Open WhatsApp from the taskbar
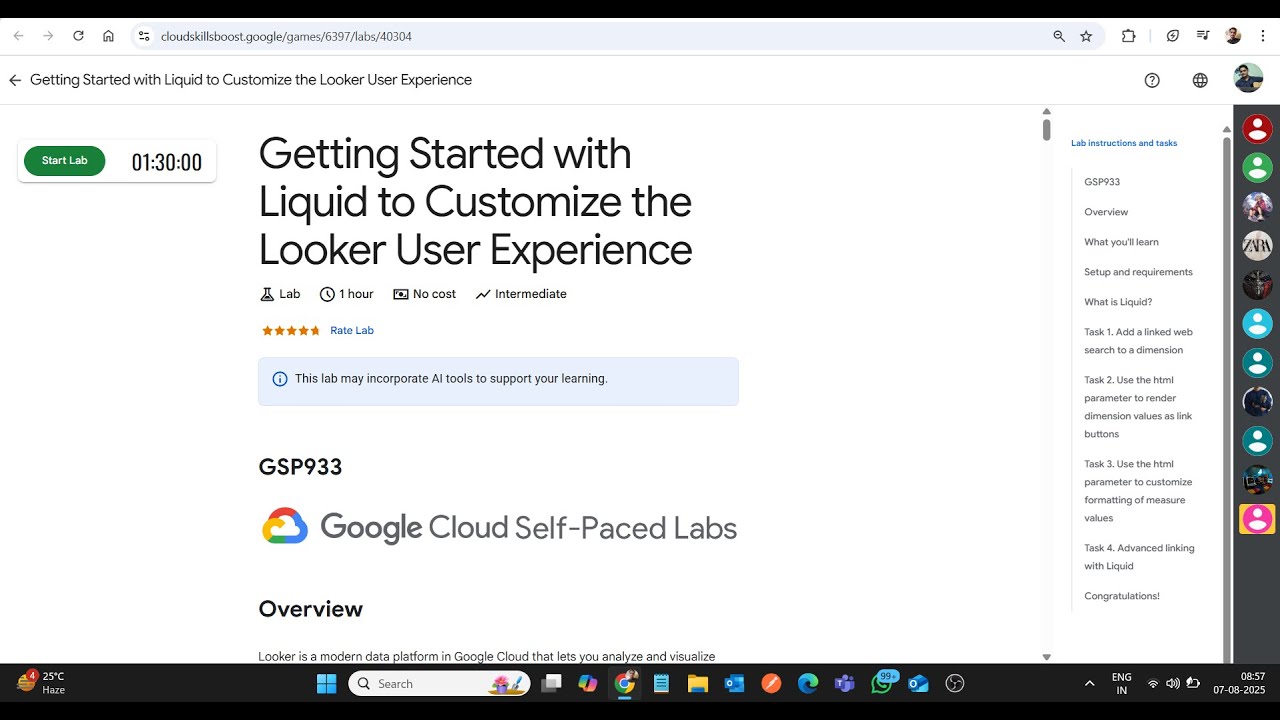Screen dimensions: 1280x720 [x=882, y=684]
